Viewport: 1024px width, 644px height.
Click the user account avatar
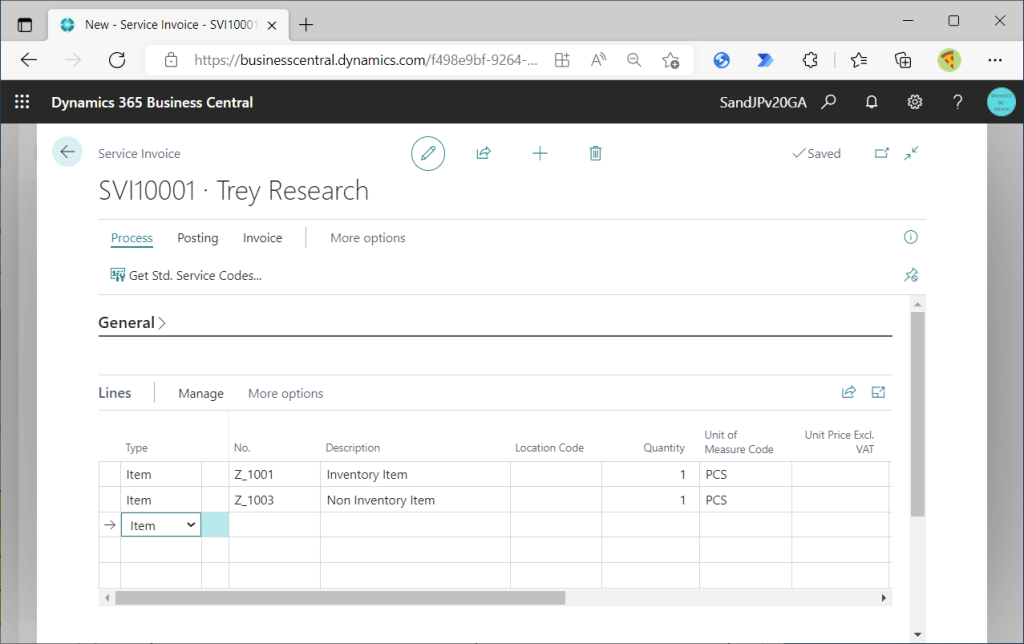pyautogui.click(x=1001, y=102)
